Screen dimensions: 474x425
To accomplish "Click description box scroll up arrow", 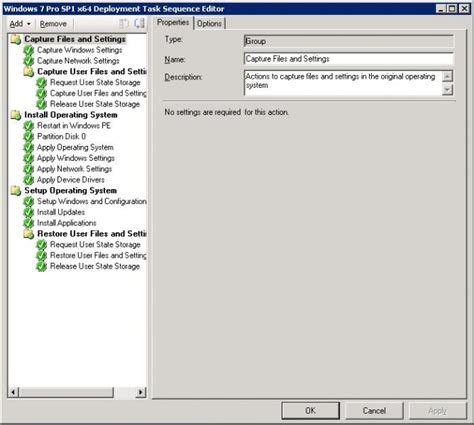I will [x=447, y=76].
